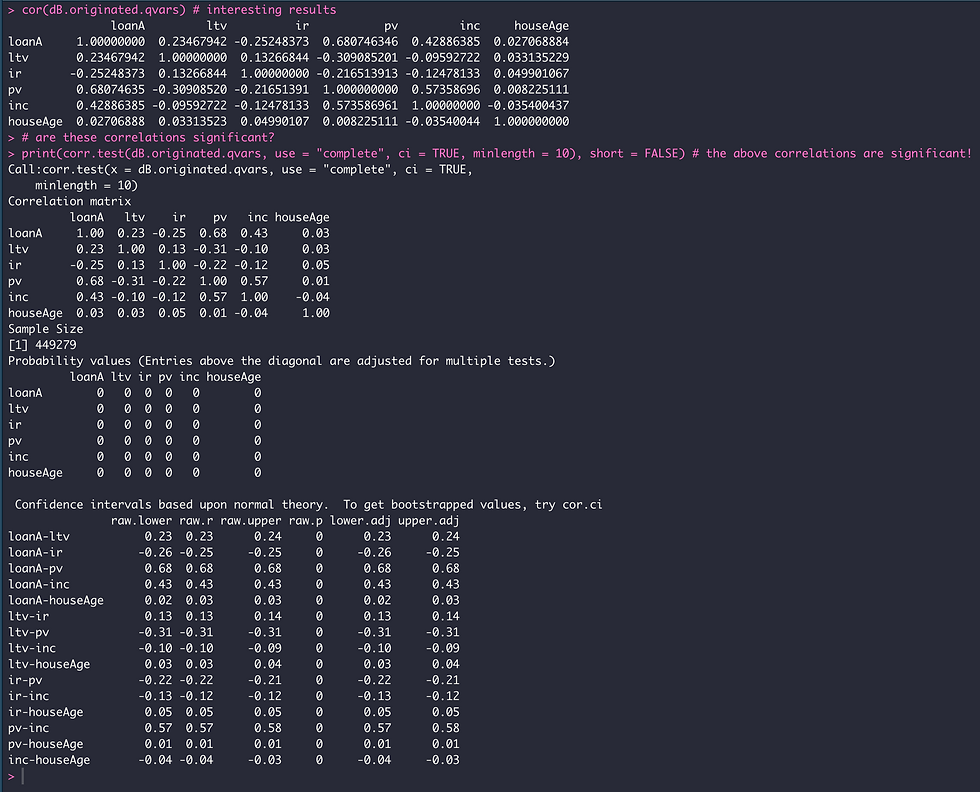Click the 'loanA-ltv' row label
The height and width of the screenshot is (792, 980).
[x=39, y=536]
